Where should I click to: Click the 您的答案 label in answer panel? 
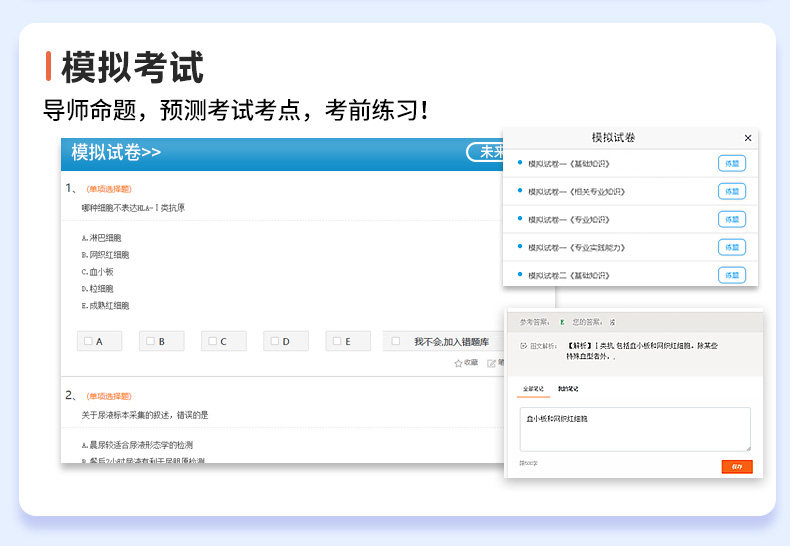(587, 322)
